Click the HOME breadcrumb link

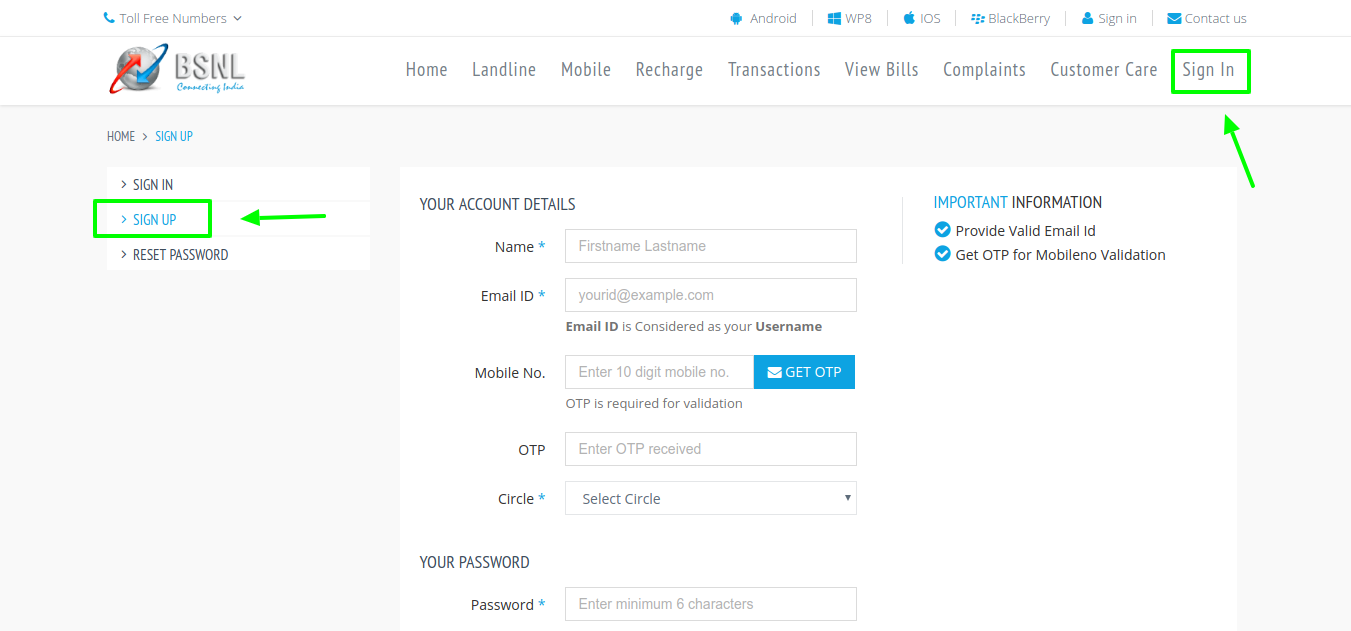[x=120, y=136]
